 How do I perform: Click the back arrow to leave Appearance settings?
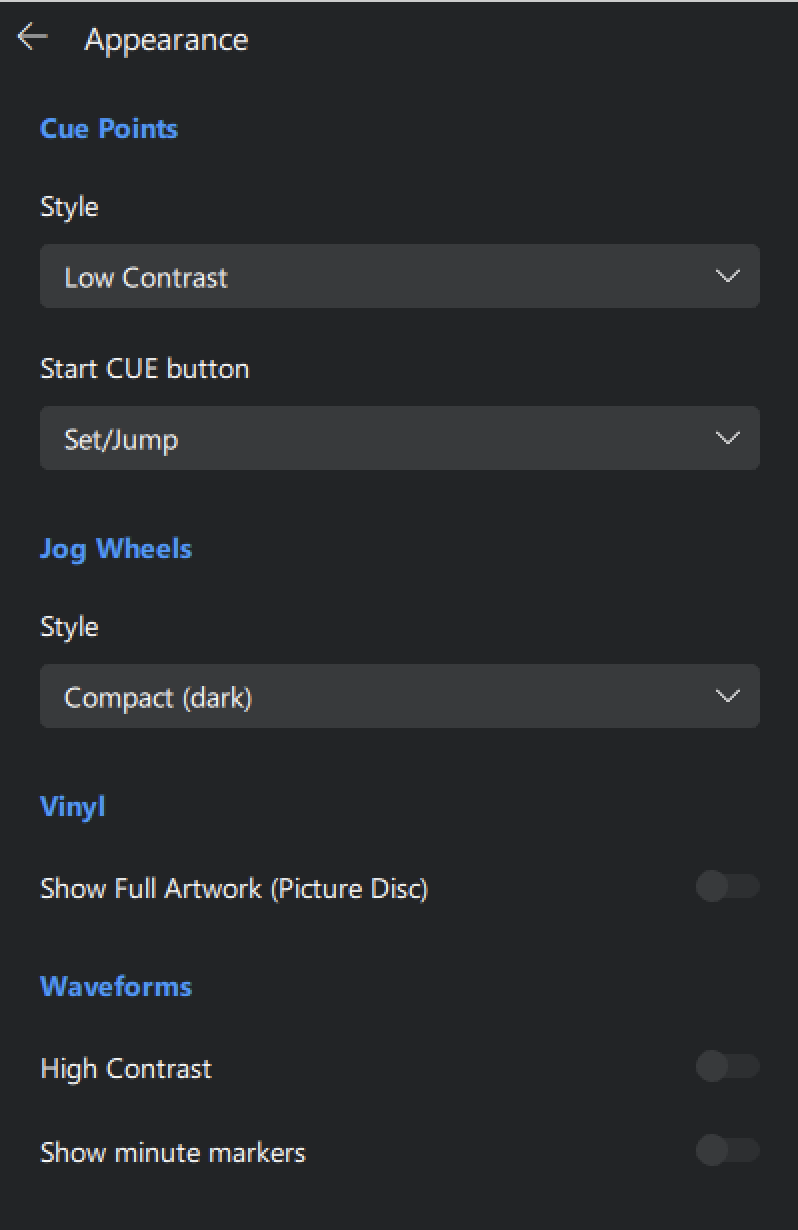33,37
